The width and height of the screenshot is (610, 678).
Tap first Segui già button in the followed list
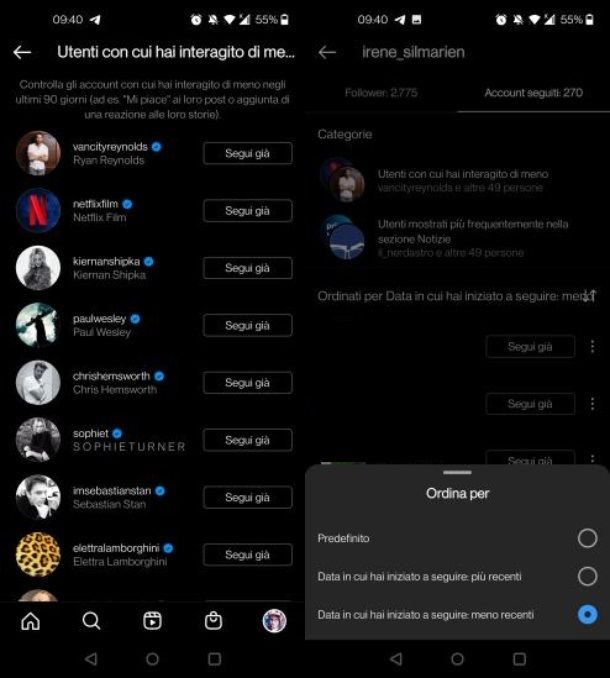(530, 346)
